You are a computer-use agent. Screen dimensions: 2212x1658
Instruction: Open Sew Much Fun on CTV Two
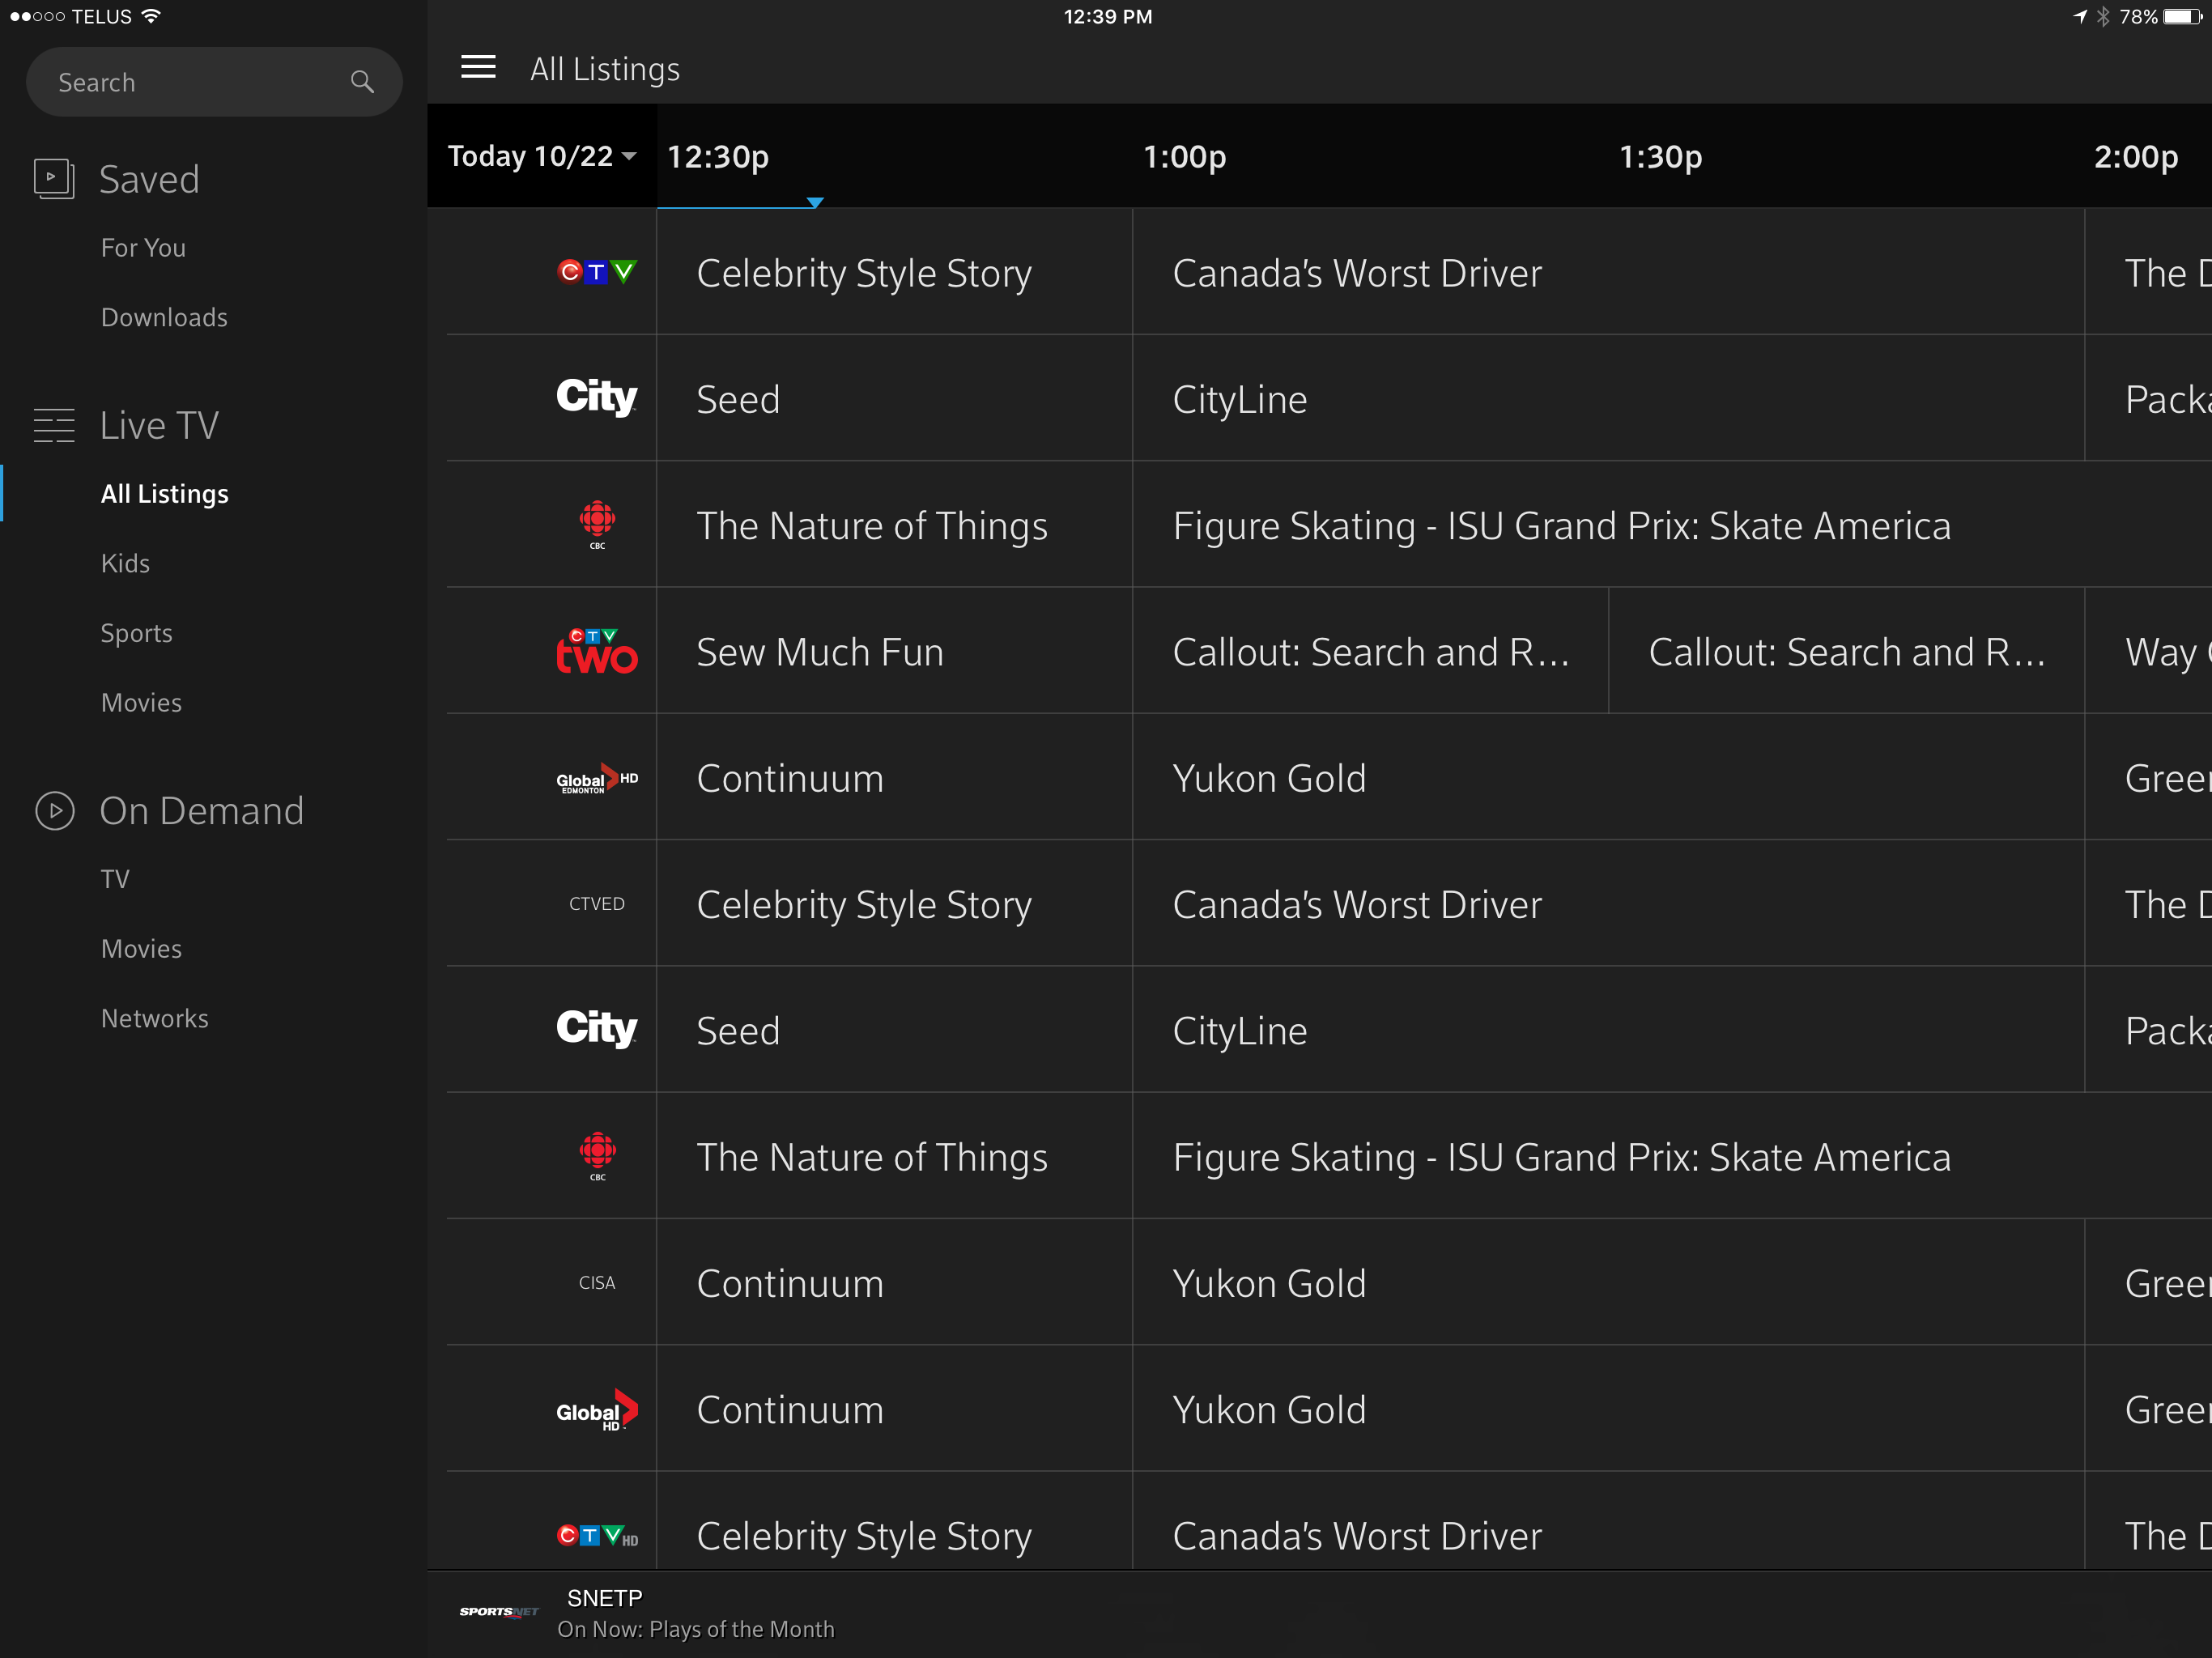(894, 651)
